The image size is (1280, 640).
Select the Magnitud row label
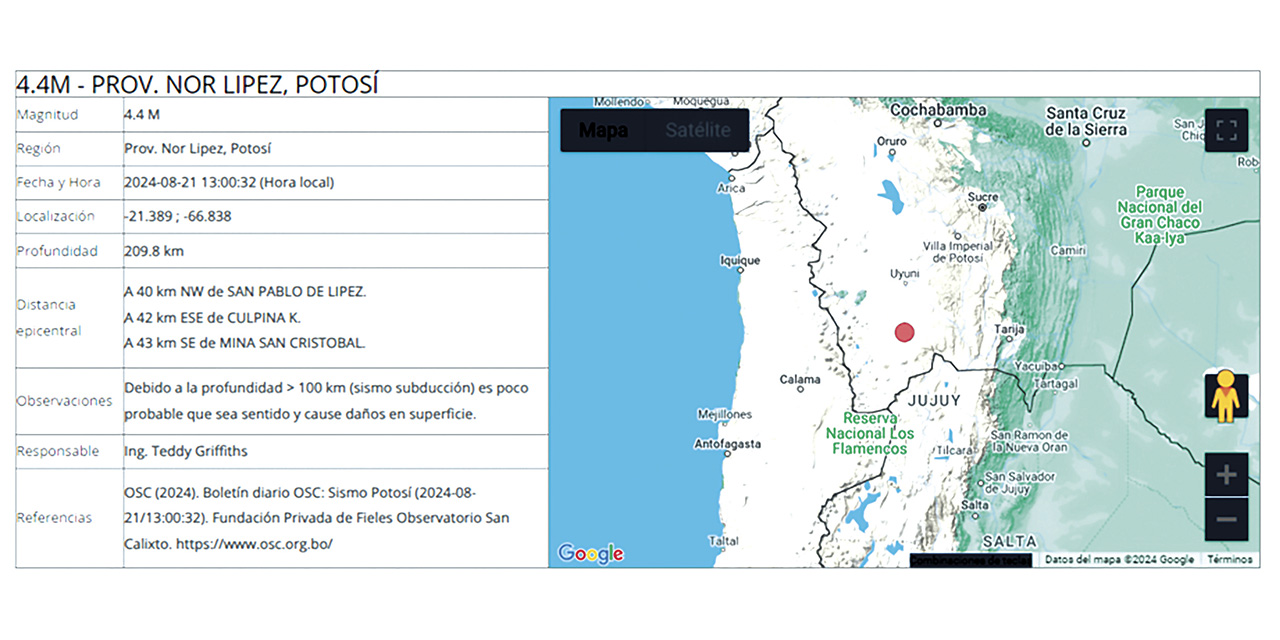tap(47, 115)
